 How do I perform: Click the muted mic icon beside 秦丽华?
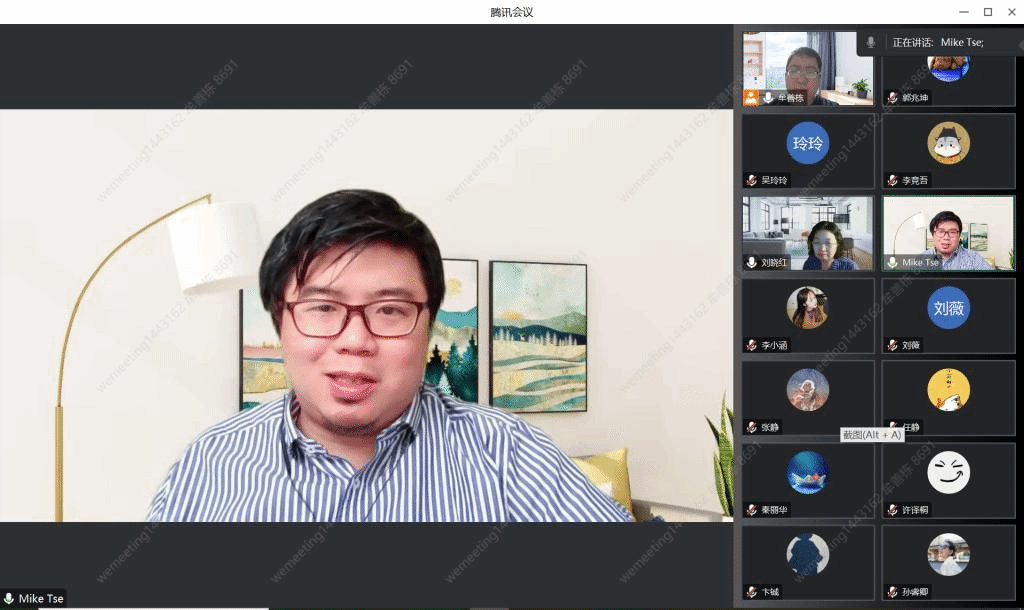point(752,510)
